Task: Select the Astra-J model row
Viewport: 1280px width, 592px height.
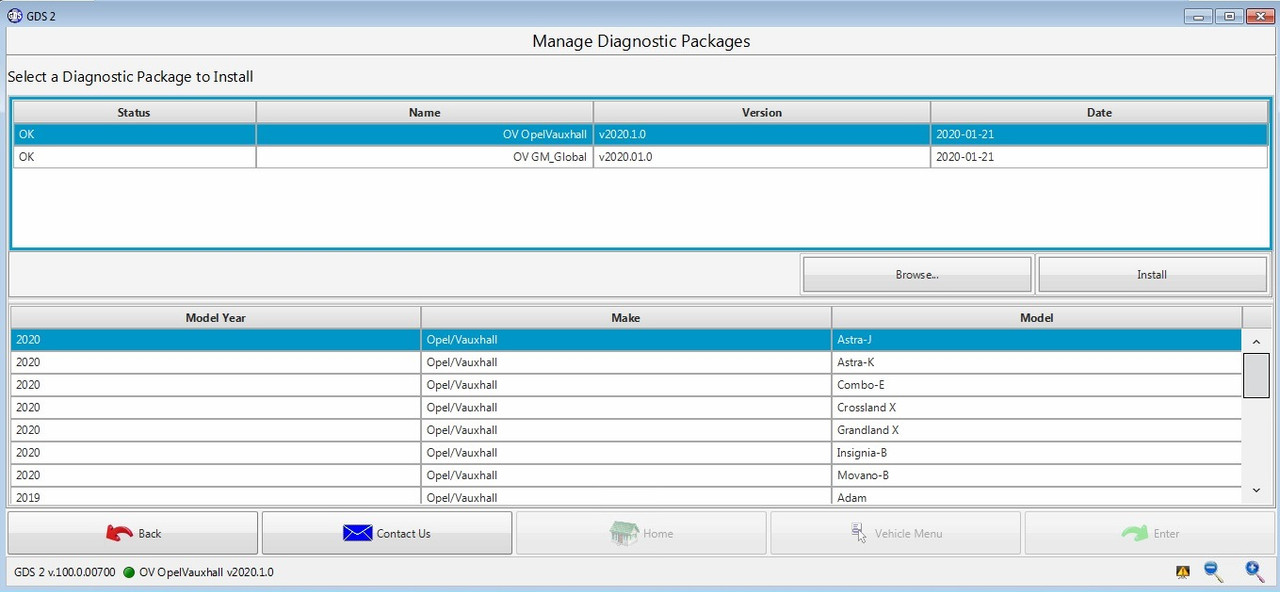Action: [x=626, y=340]
